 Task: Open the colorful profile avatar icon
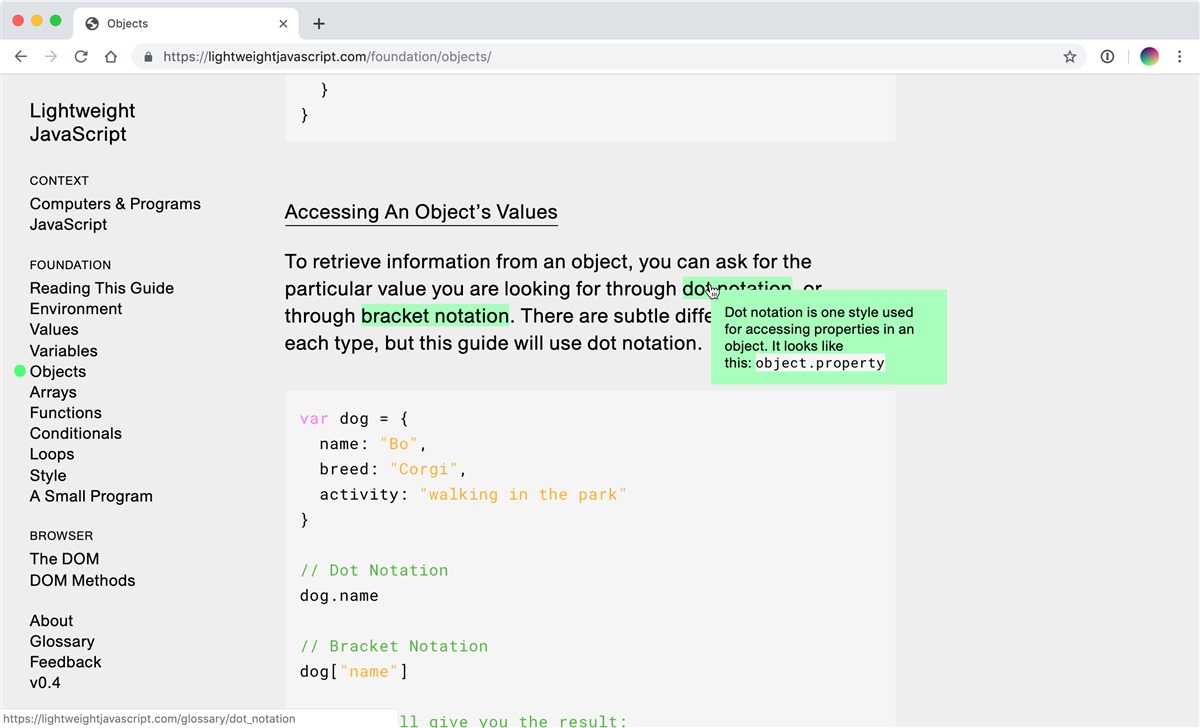tap(1149, 57)
